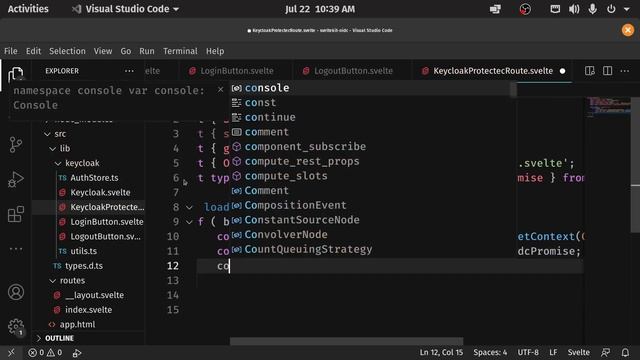Viewport: 640px width, 360px height.
Task: Open the system menu arrow in top bar
Action: pyautogui.click(x=627, y=9)
